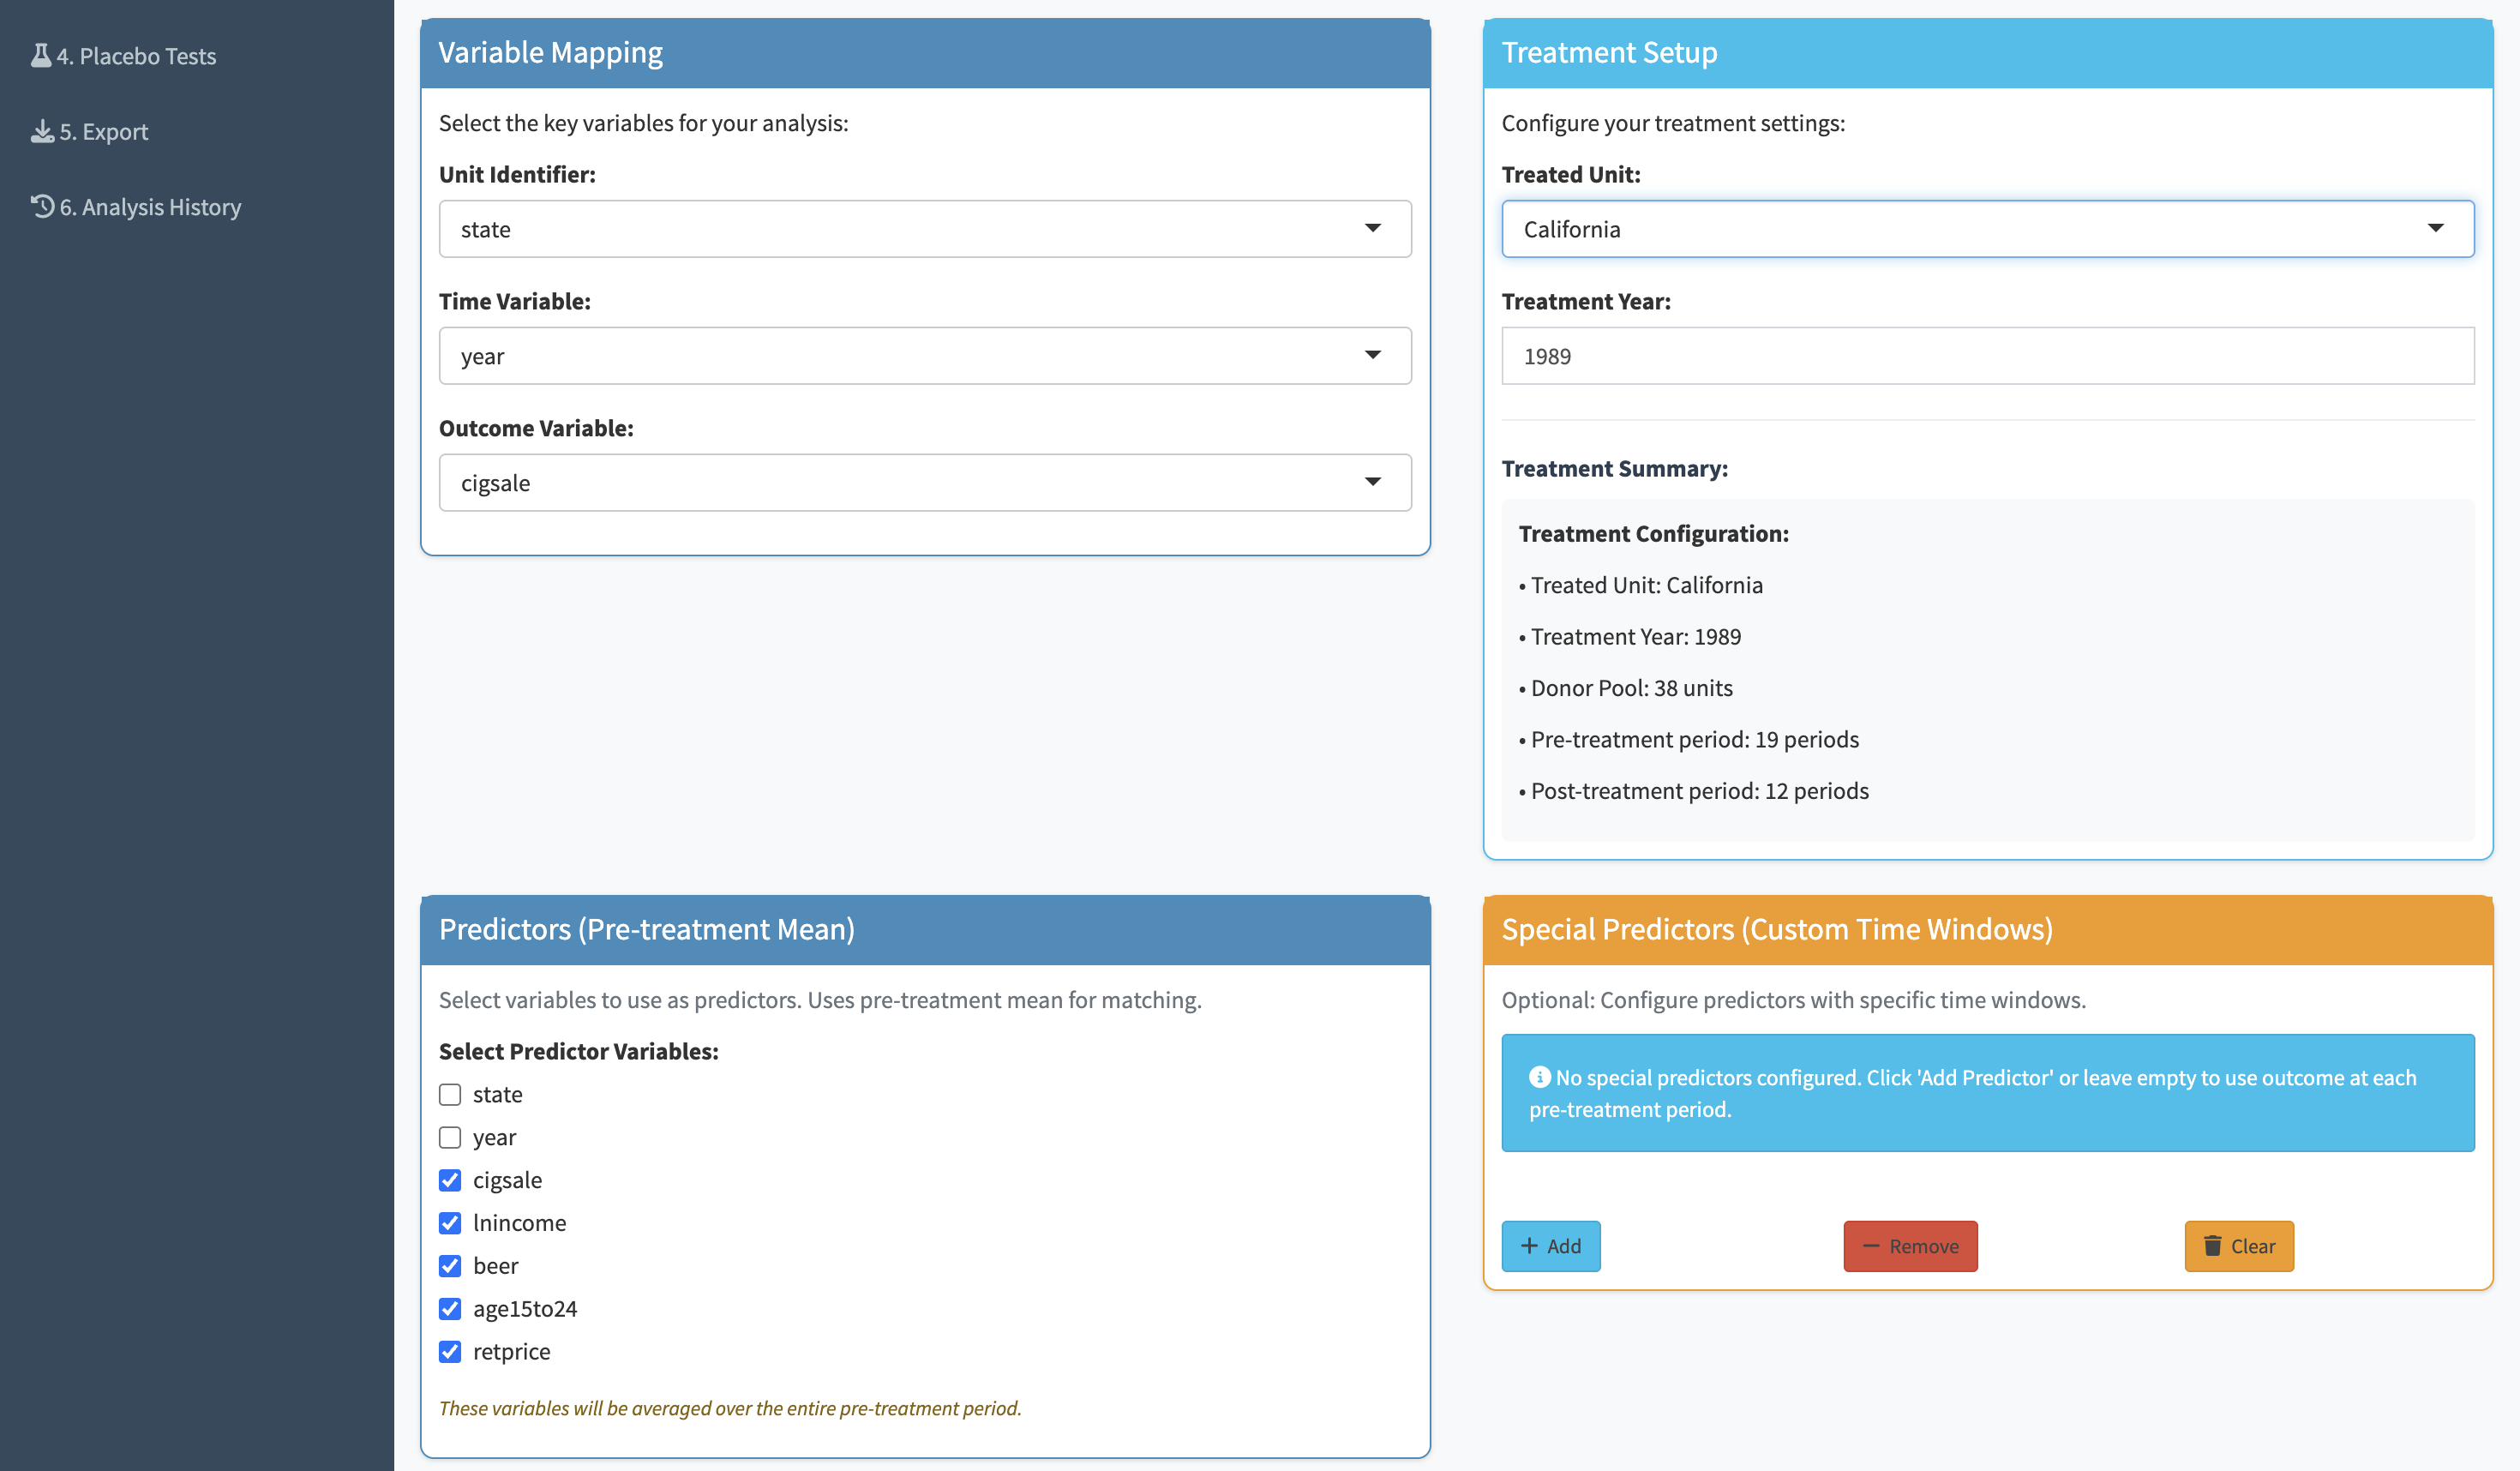Open the Treated Unit California dropdown
The image size is (2520, 1471).
[1986, 229]
